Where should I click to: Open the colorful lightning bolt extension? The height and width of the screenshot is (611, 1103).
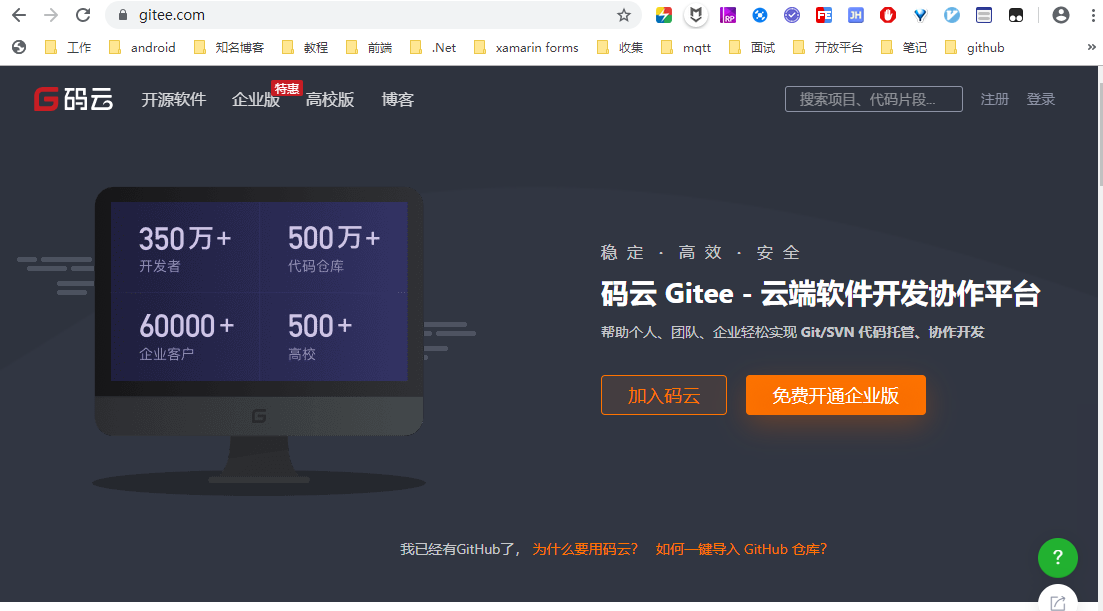(x=663, y=15)
